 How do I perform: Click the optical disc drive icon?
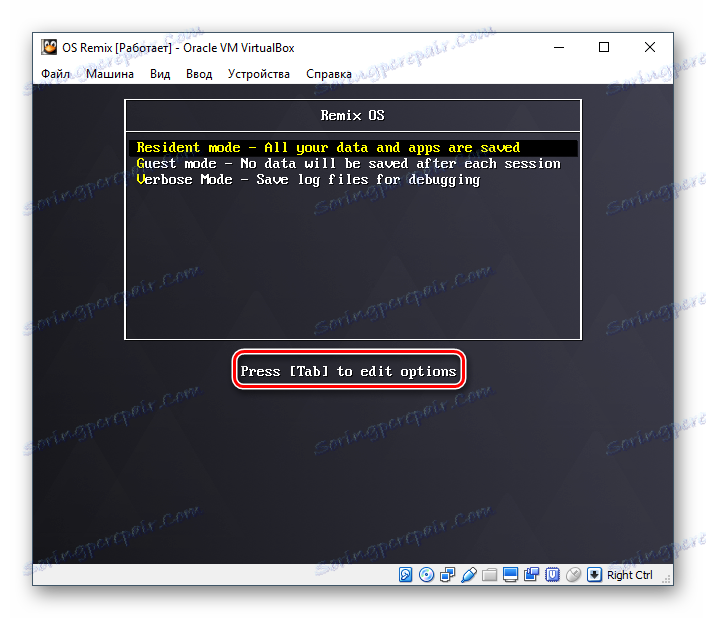[426, 575]
